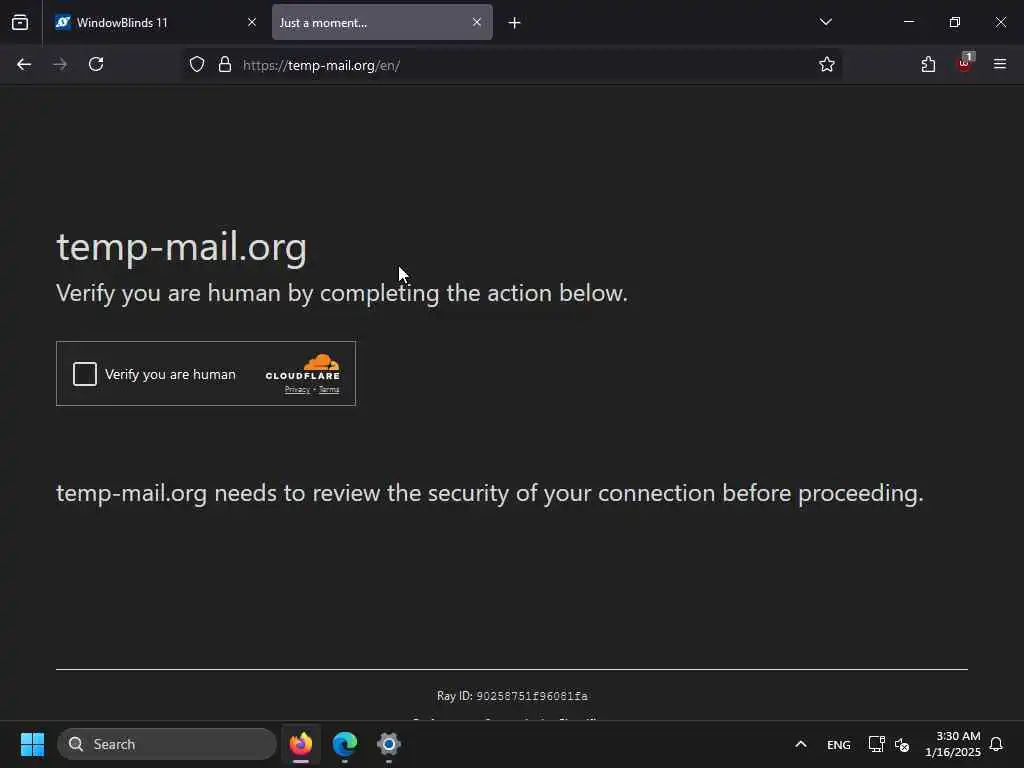Open the Windows Start menu
This screenshot has height=768, width=1024.
pyautogui.click(x=32, y=744)
